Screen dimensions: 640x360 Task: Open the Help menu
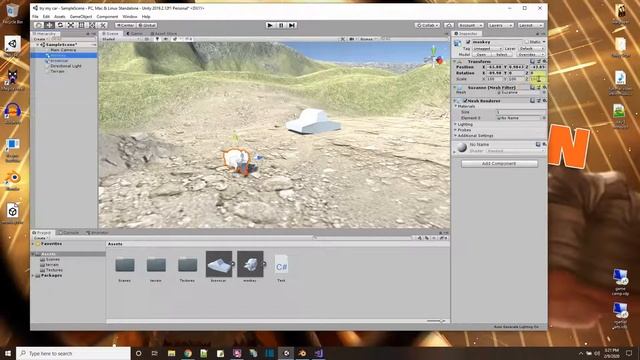[x=146, y=17]
